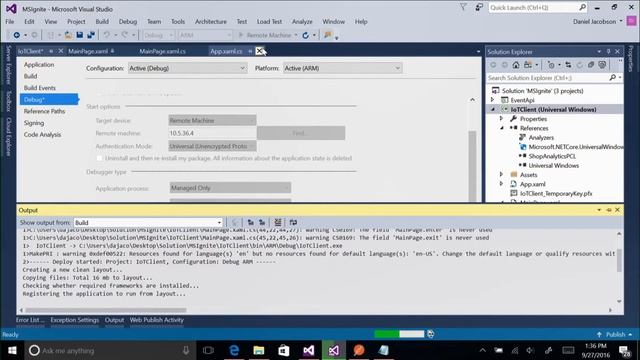
Task: Open Show output from Build dropdown
Action: pyautogui.click(x=148, y=222)
